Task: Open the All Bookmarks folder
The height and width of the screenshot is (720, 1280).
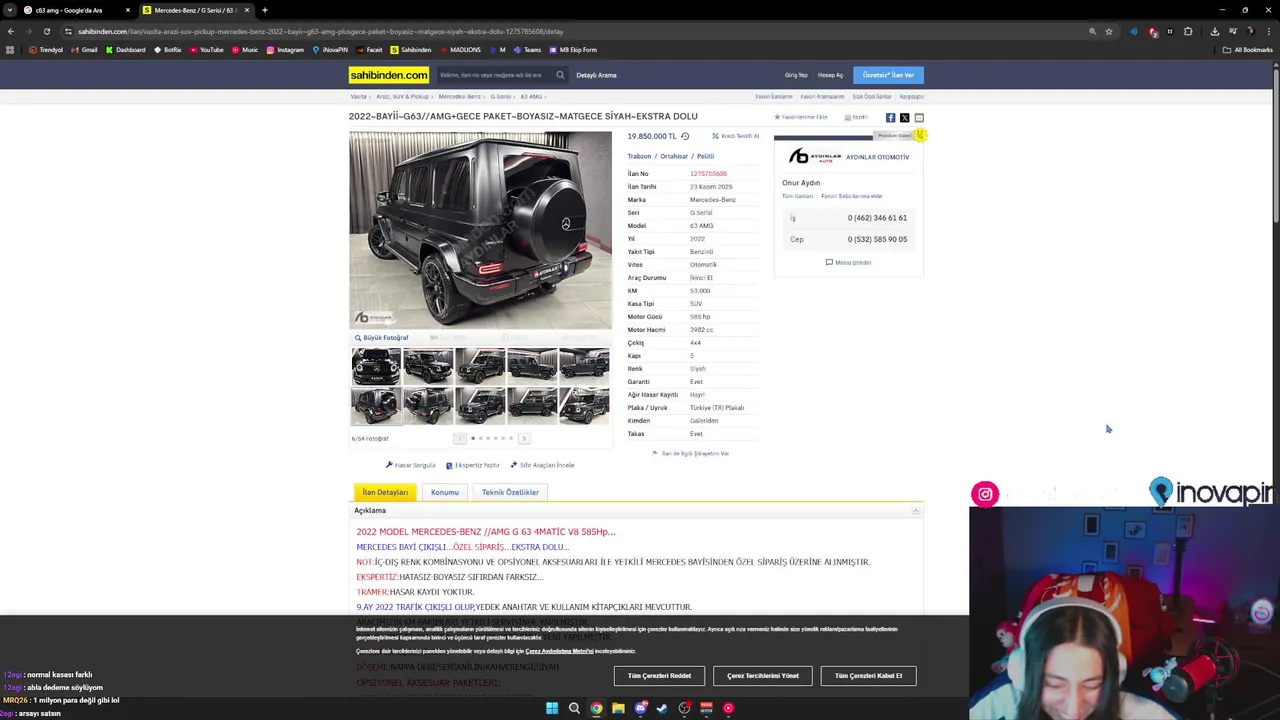Action: tap(1248, 50)
